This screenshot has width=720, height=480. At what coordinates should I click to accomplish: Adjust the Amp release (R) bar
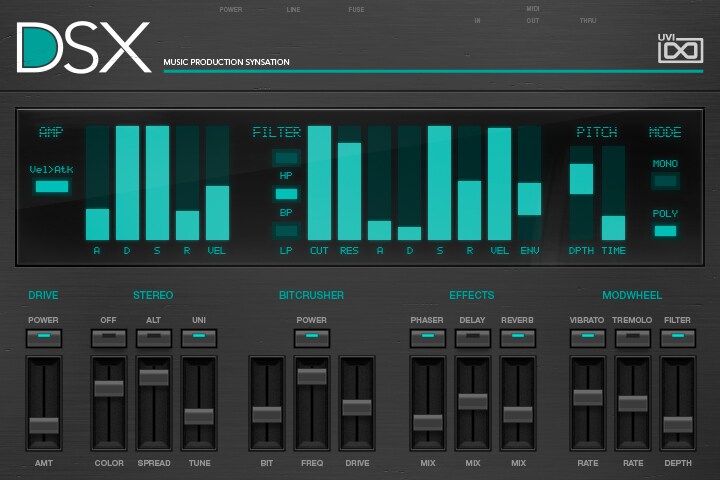187,183
